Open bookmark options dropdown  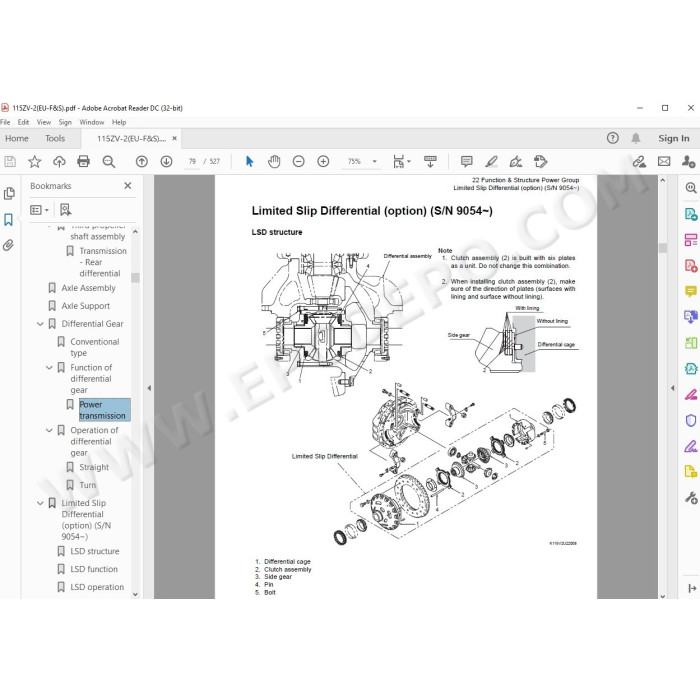click(x=39, y=210)
